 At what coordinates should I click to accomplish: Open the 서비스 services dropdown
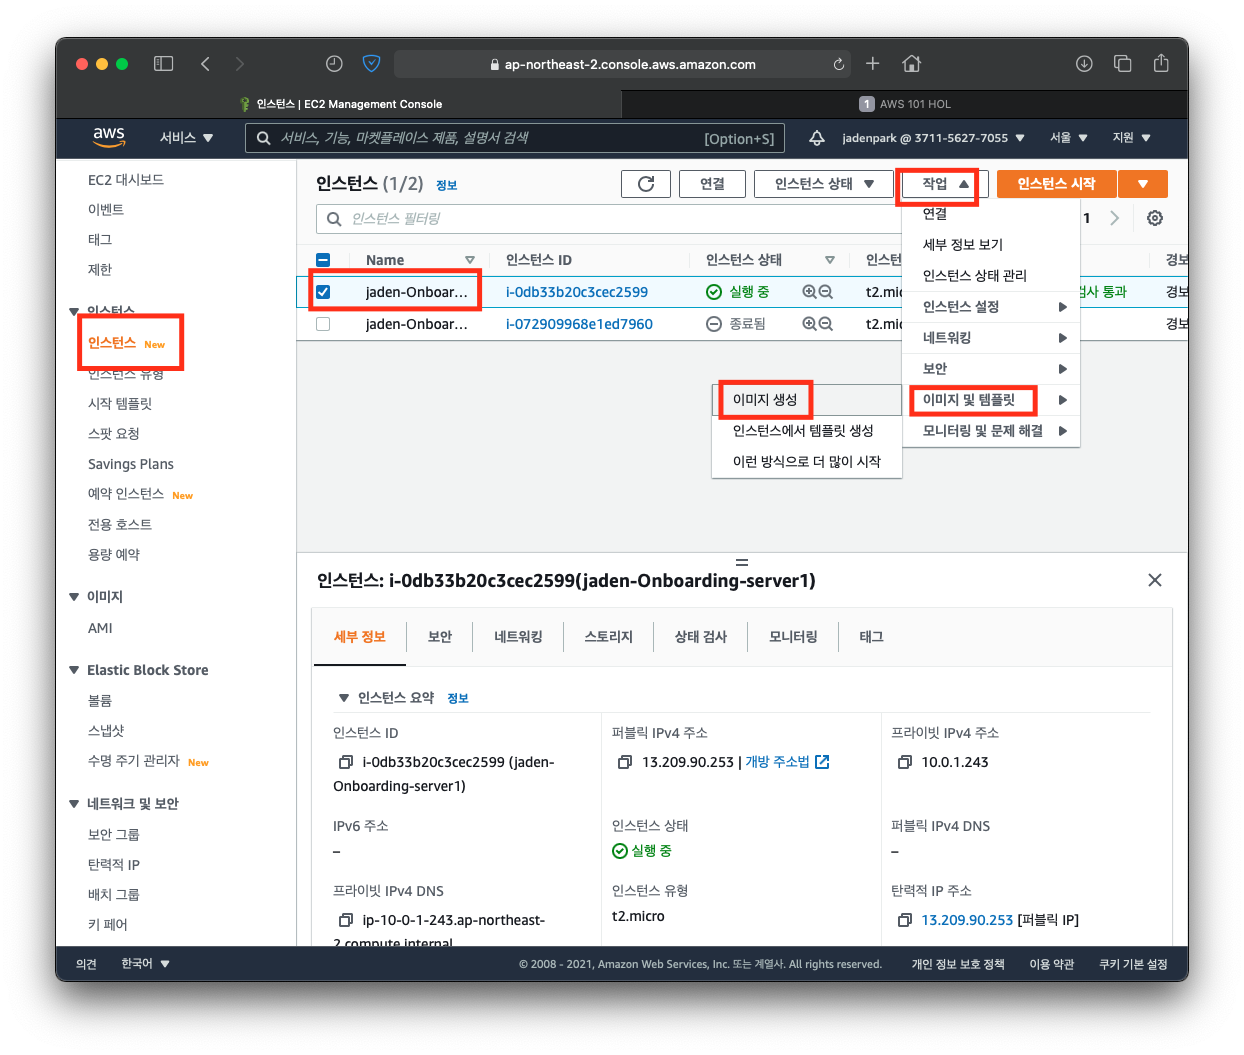click(187, 138)
